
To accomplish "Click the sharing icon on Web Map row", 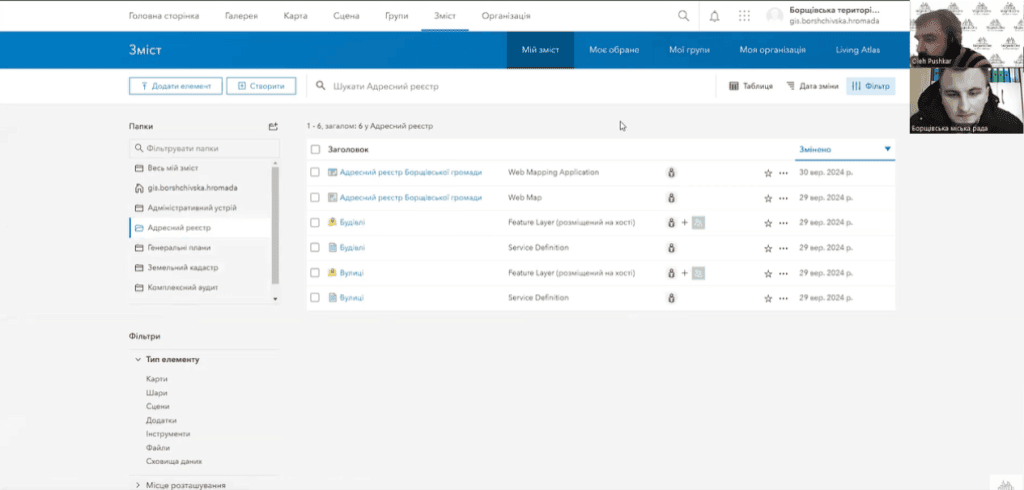I will pos(672,198).
